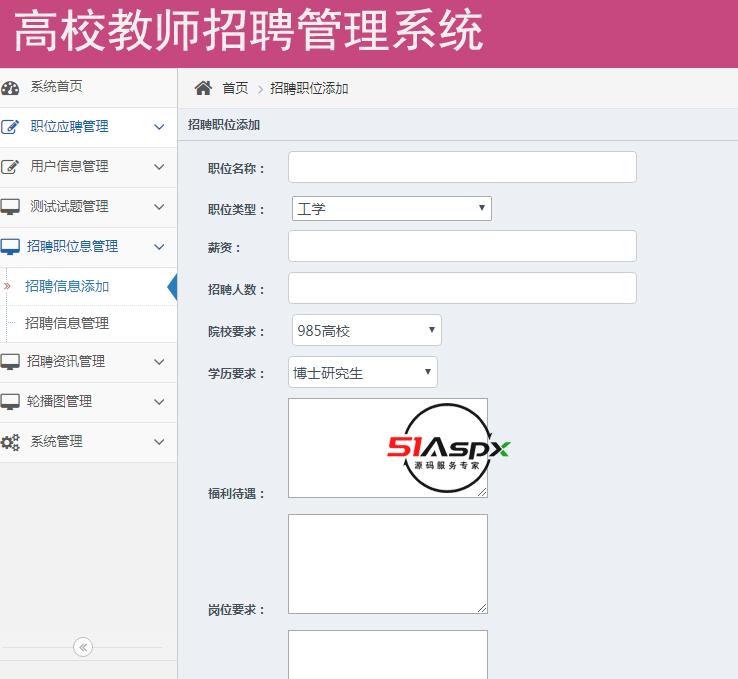
Task: Click the edit icon next to 用户信息管理
Action: coord(10,167)
